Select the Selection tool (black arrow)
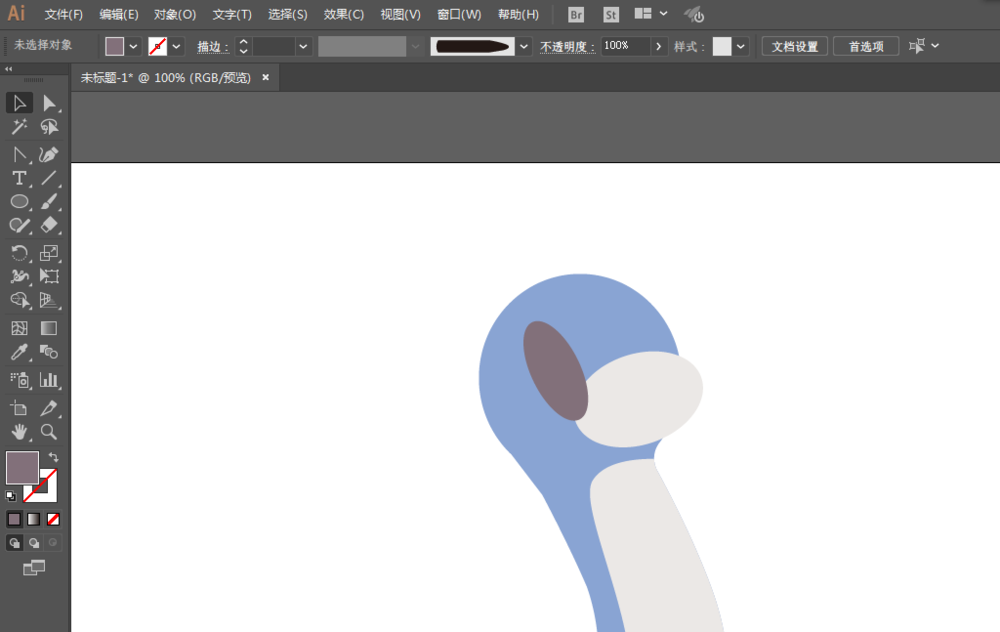1000x632 pixels. pos(19,103)
